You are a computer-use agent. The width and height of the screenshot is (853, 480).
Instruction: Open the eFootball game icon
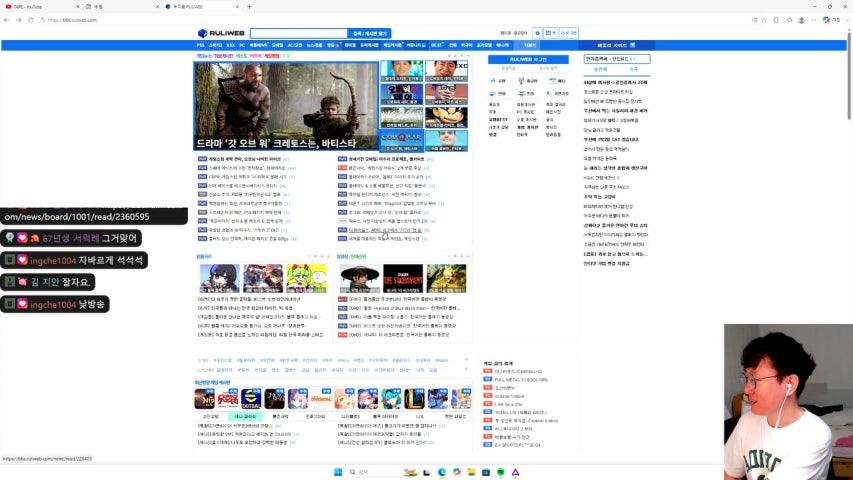pos(251,399)
